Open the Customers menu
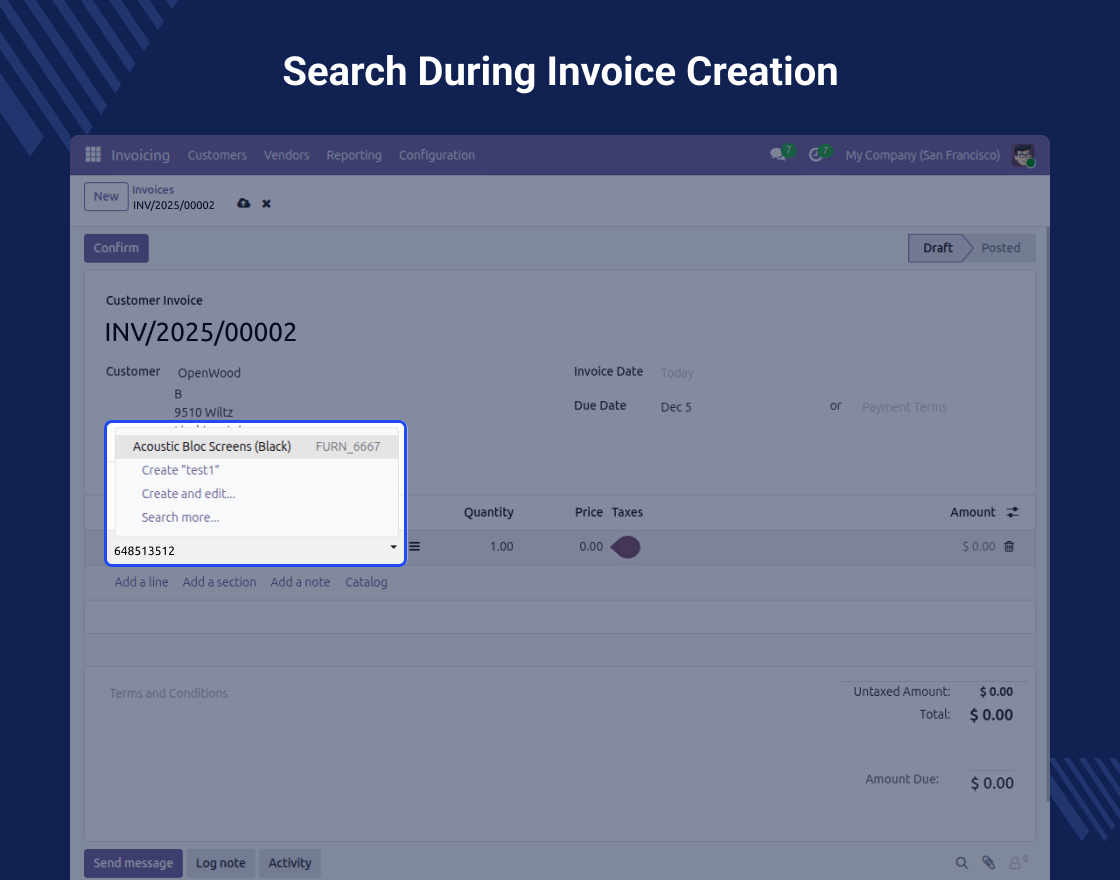 (217, 155)
